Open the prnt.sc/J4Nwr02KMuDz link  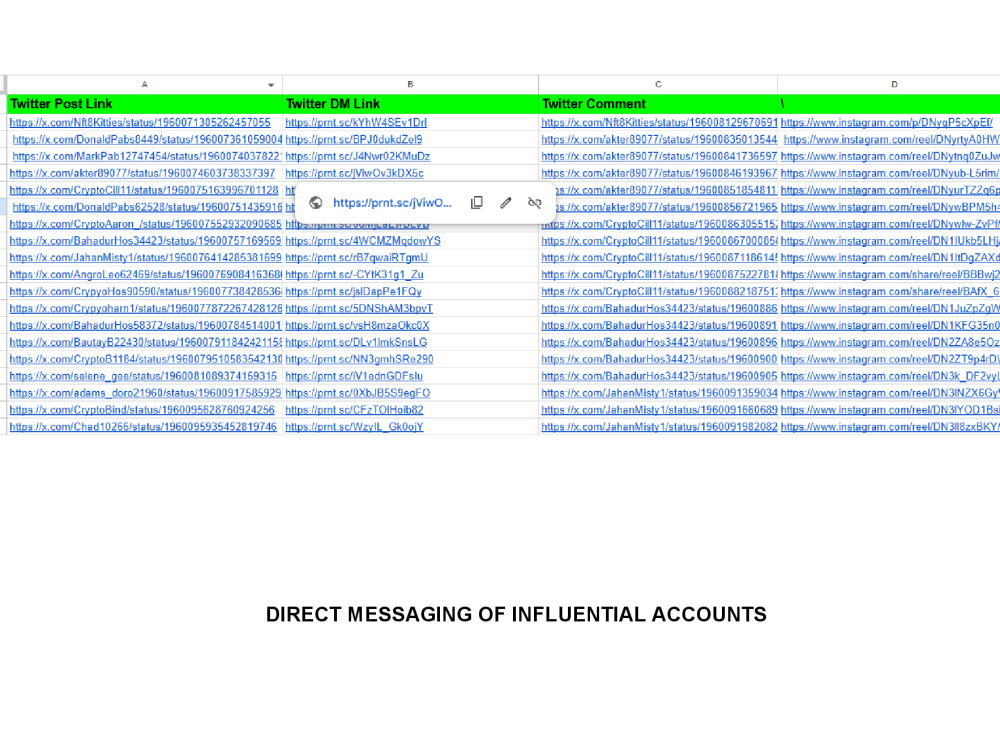358,156
